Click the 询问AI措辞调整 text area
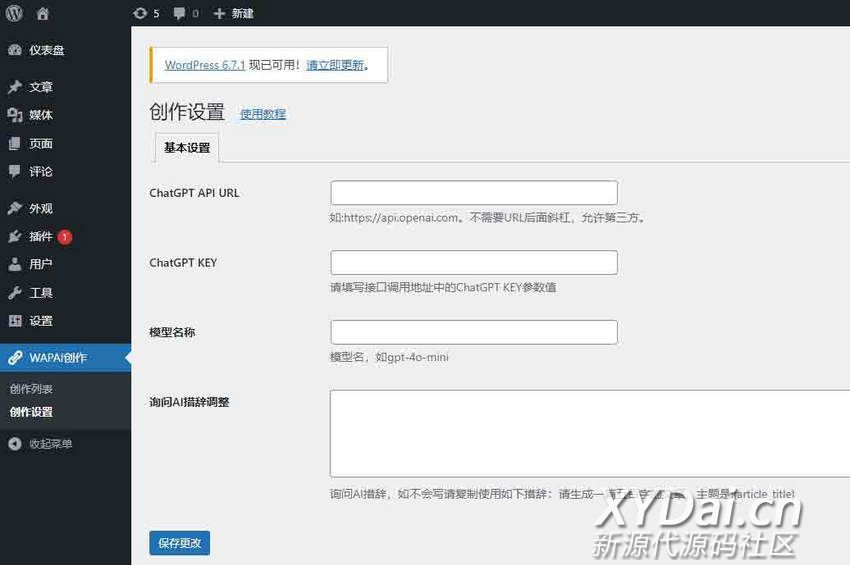Viewport: 850px width, 565px height. [x=590, y=433]
